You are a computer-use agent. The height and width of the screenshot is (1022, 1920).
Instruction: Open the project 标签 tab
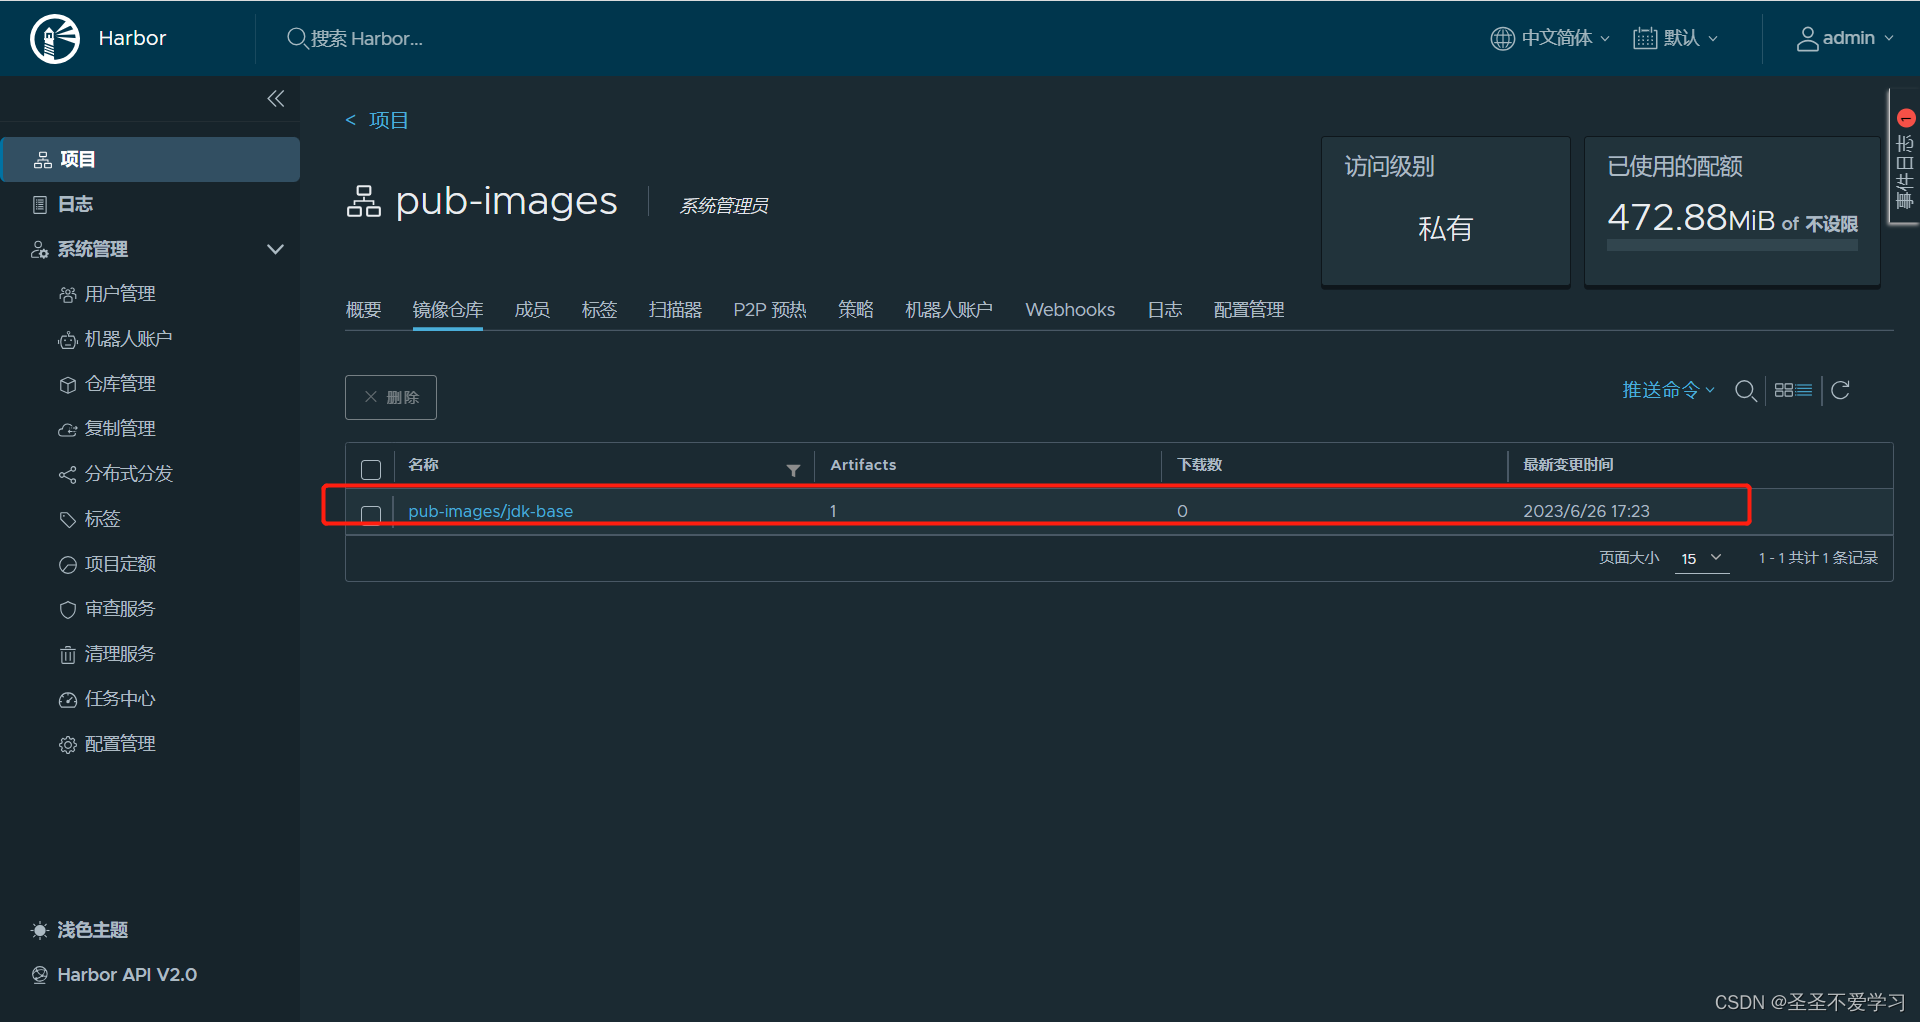[x=600, y=310]
